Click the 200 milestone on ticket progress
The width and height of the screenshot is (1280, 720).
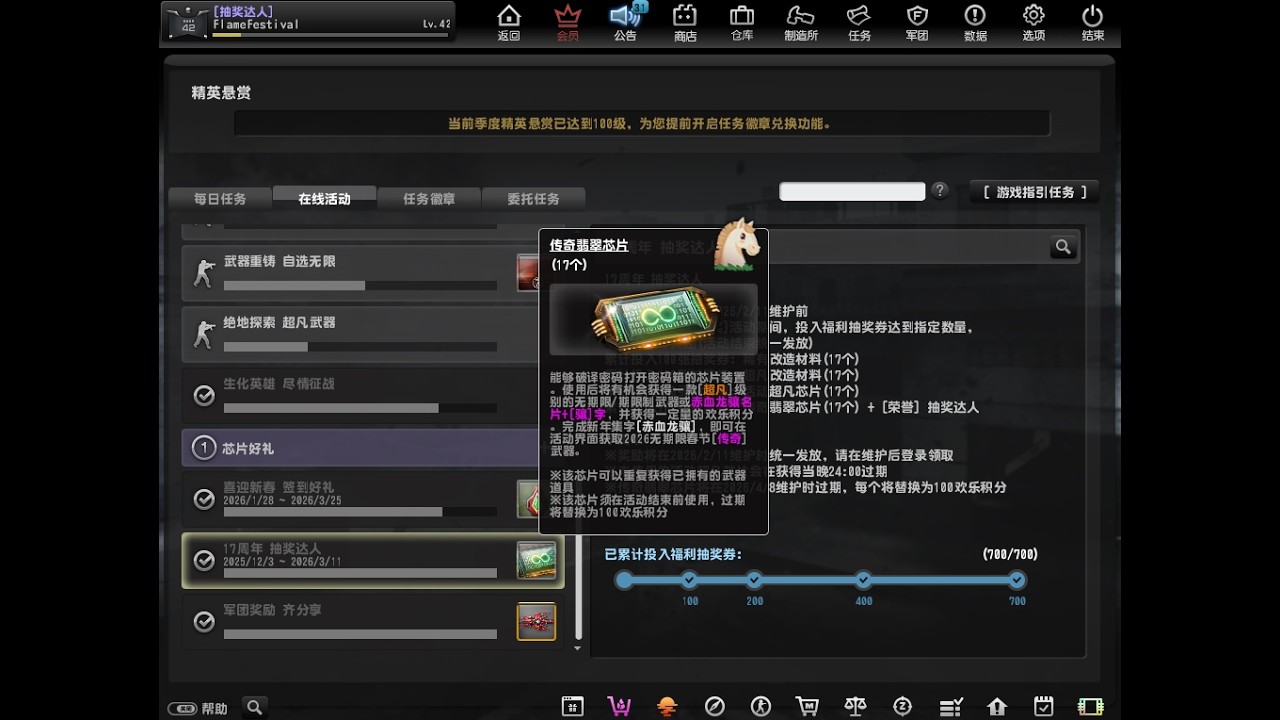tap(754, 580)
